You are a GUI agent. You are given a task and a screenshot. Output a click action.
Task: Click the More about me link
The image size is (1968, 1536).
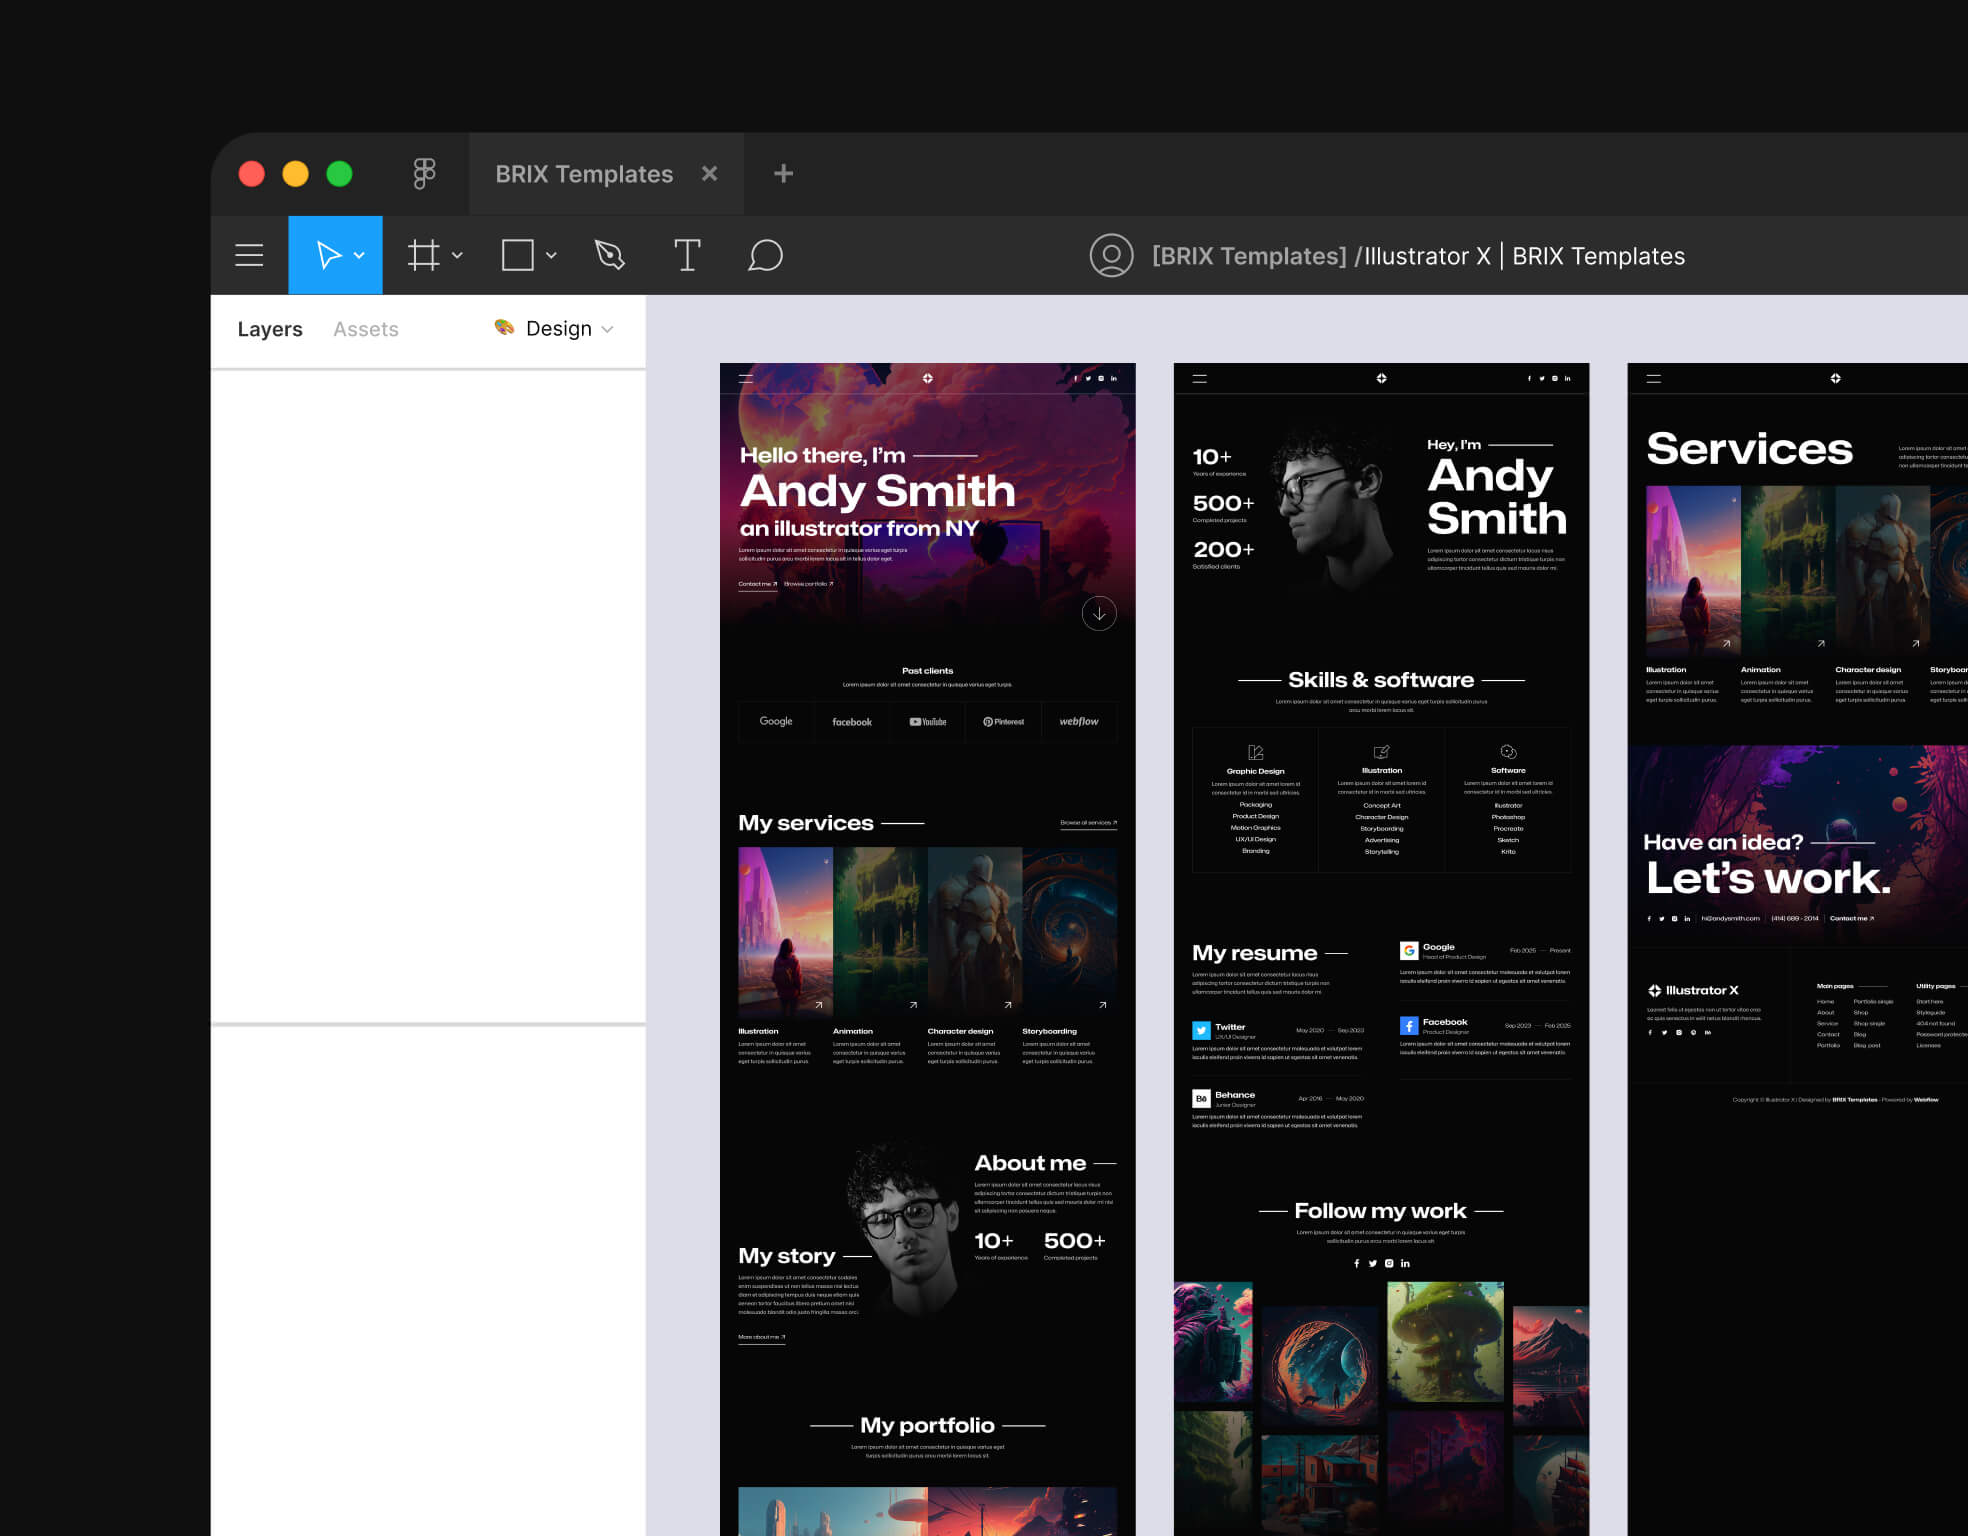(761, 1337)
